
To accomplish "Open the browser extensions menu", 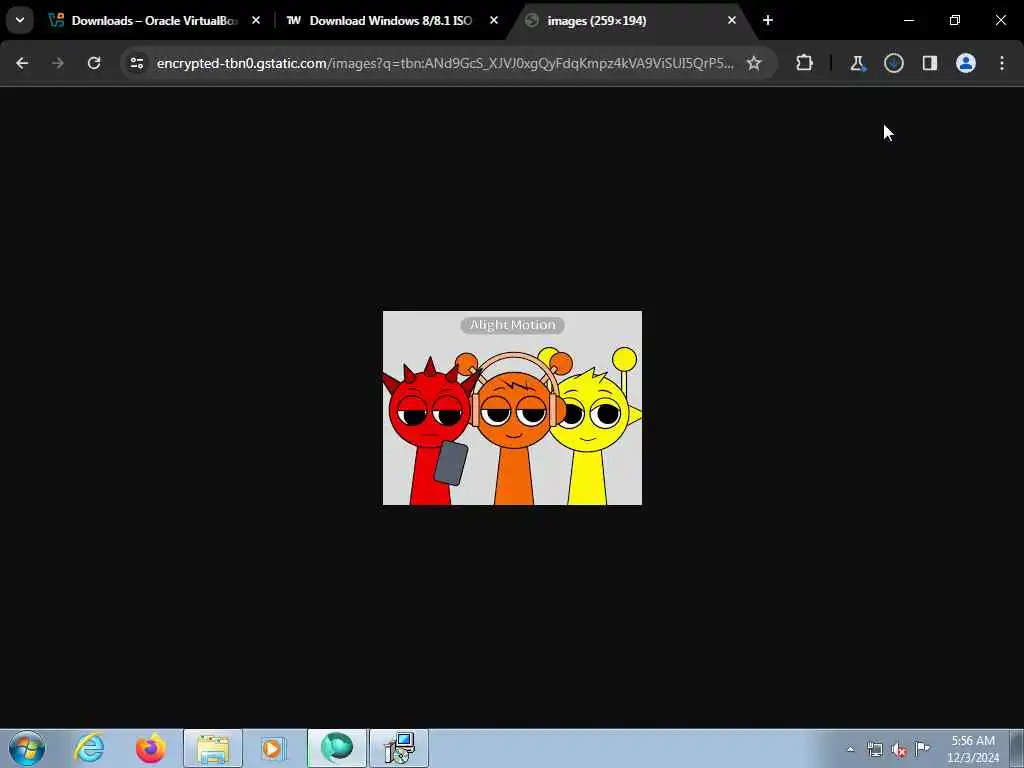I will tap(805, 63).
